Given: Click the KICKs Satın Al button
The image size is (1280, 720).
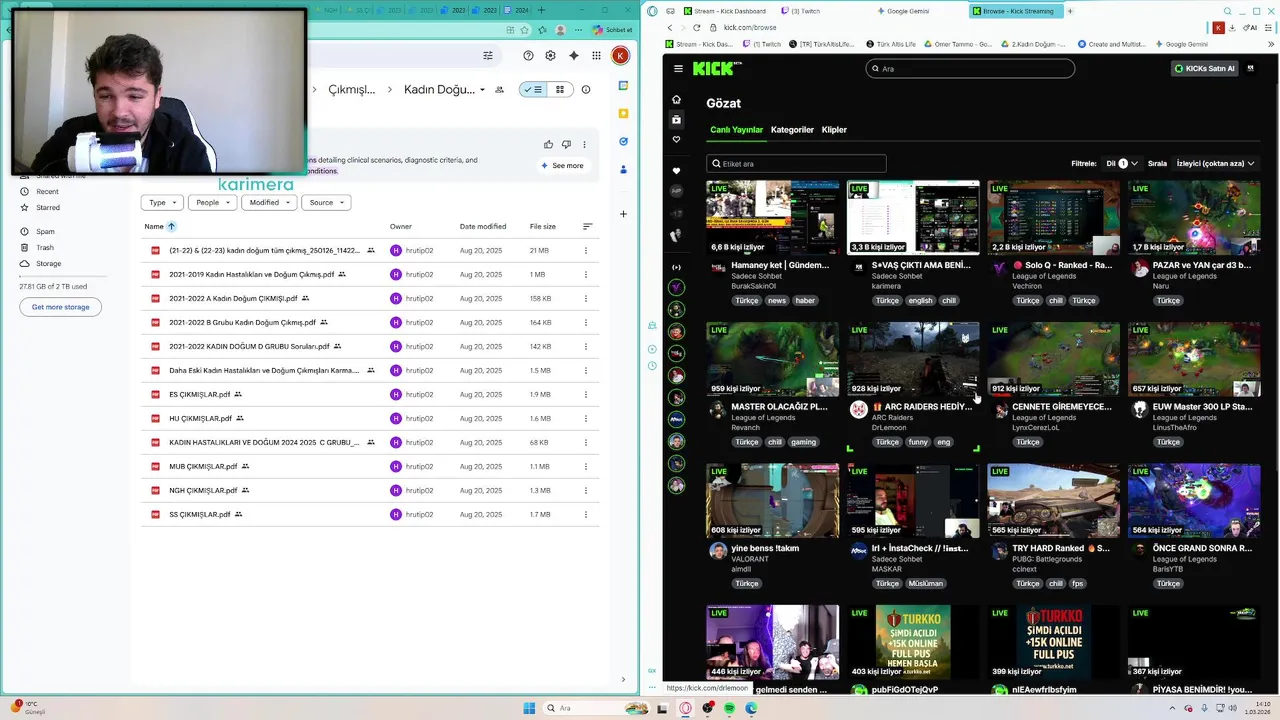Looking at the screenshot, I should point(1204,68).
